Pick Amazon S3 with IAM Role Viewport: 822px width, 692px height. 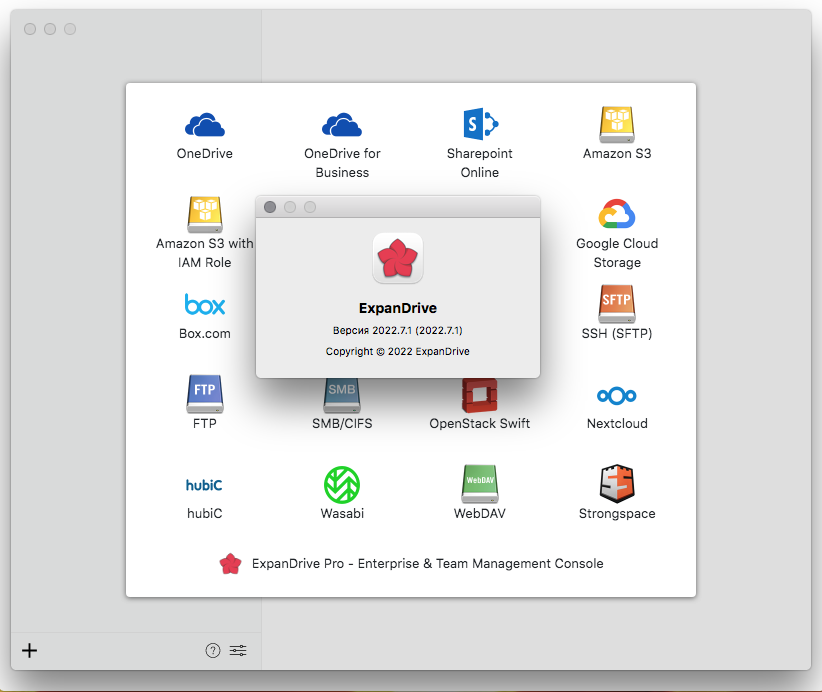point(204,215)
